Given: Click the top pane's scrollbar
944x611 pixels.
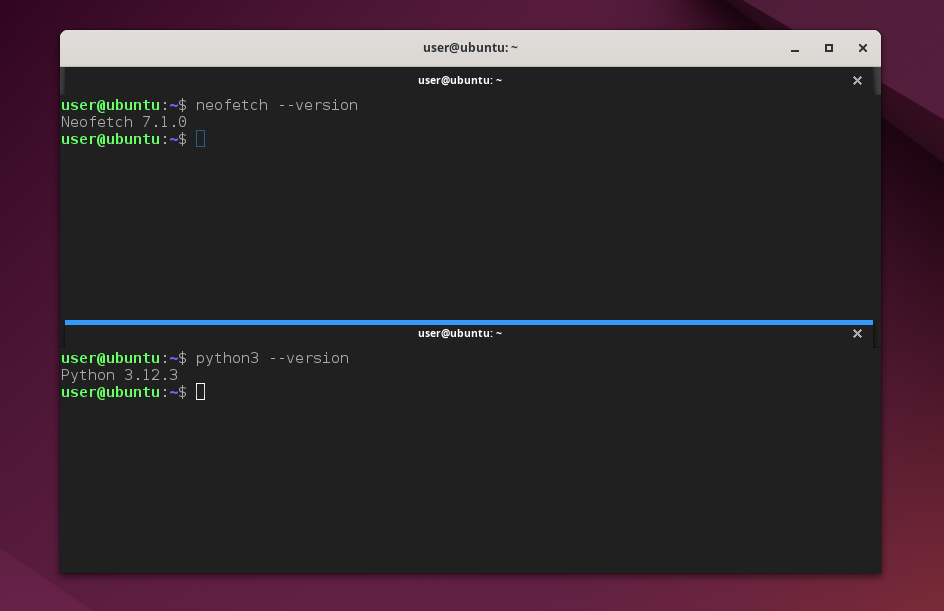Looking at the screenshot, I should coord(877,85).
